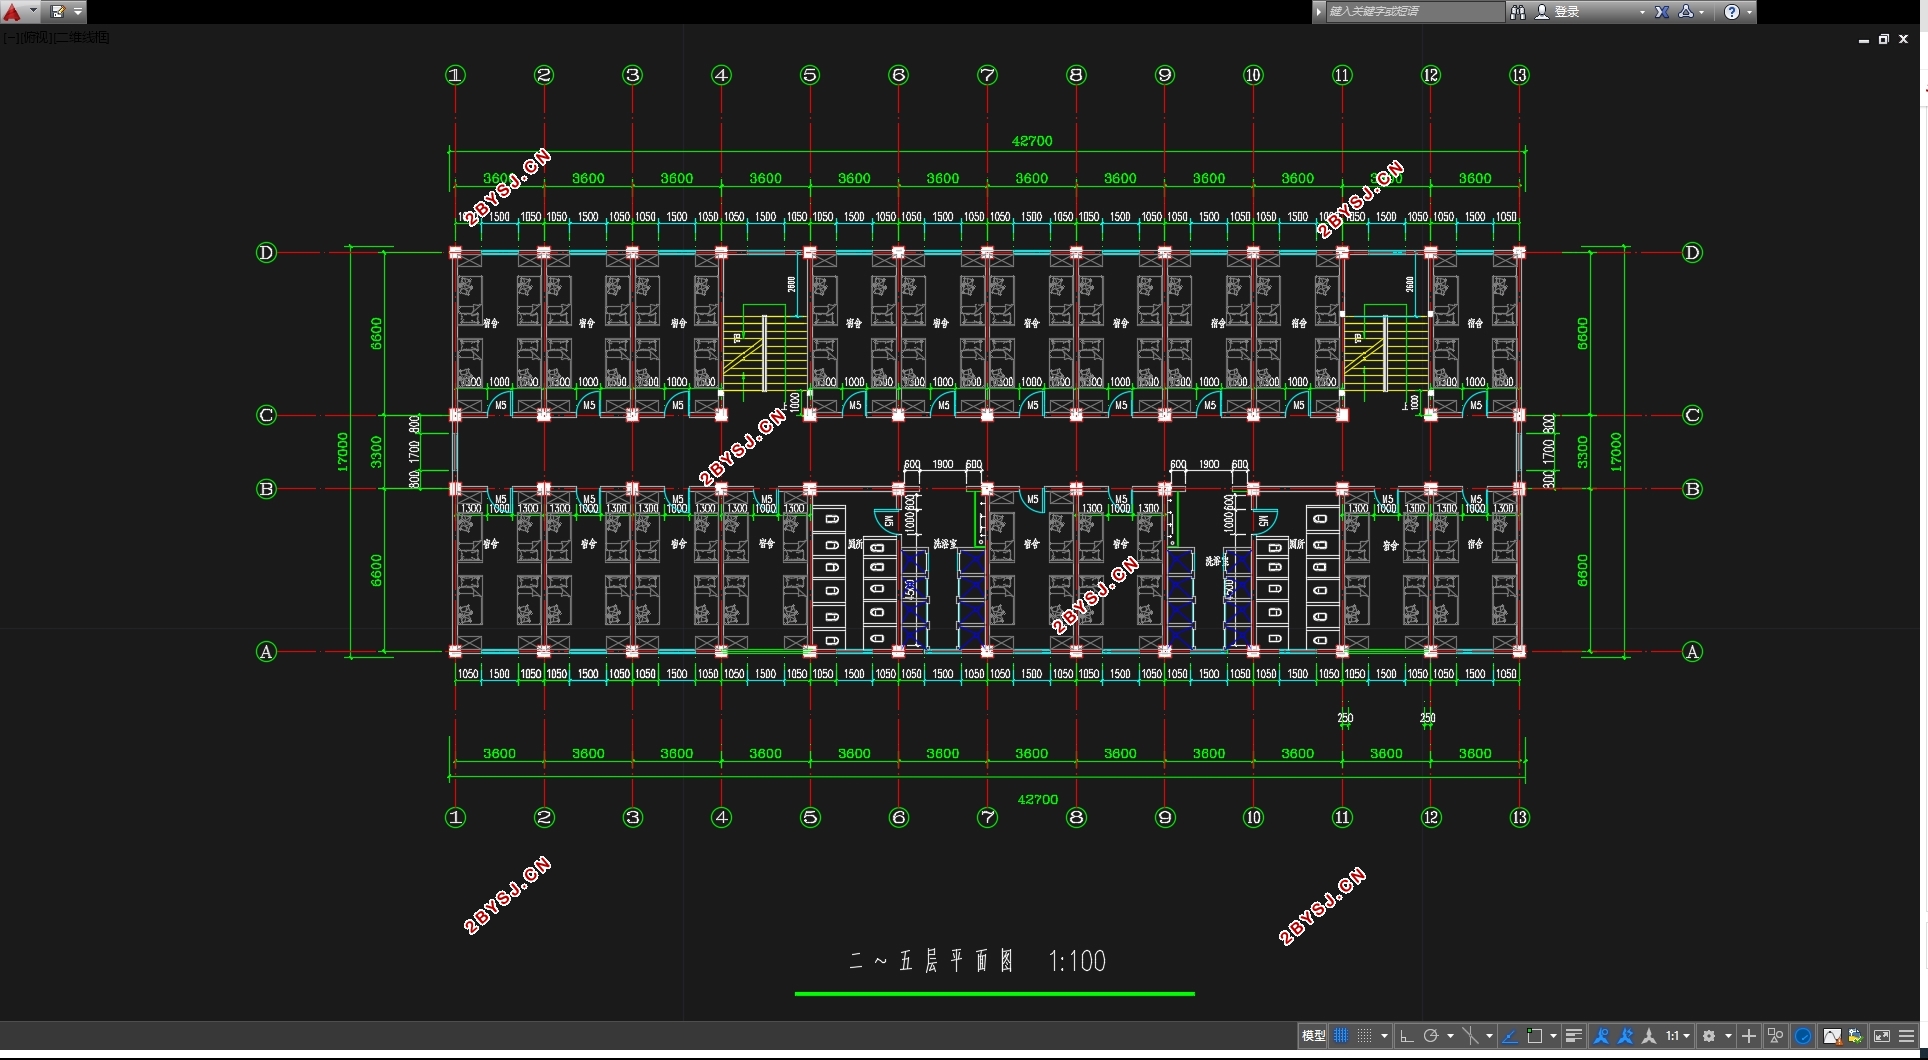Screen dimensions: 1928x1060
Task: Toggle isometric drafting icon
Action: tap(1470, 1036)
